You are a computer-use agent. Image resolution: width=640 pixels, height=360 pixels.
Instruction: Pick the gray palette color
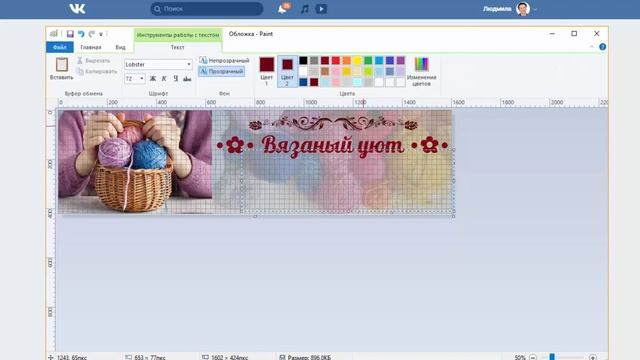314,60
